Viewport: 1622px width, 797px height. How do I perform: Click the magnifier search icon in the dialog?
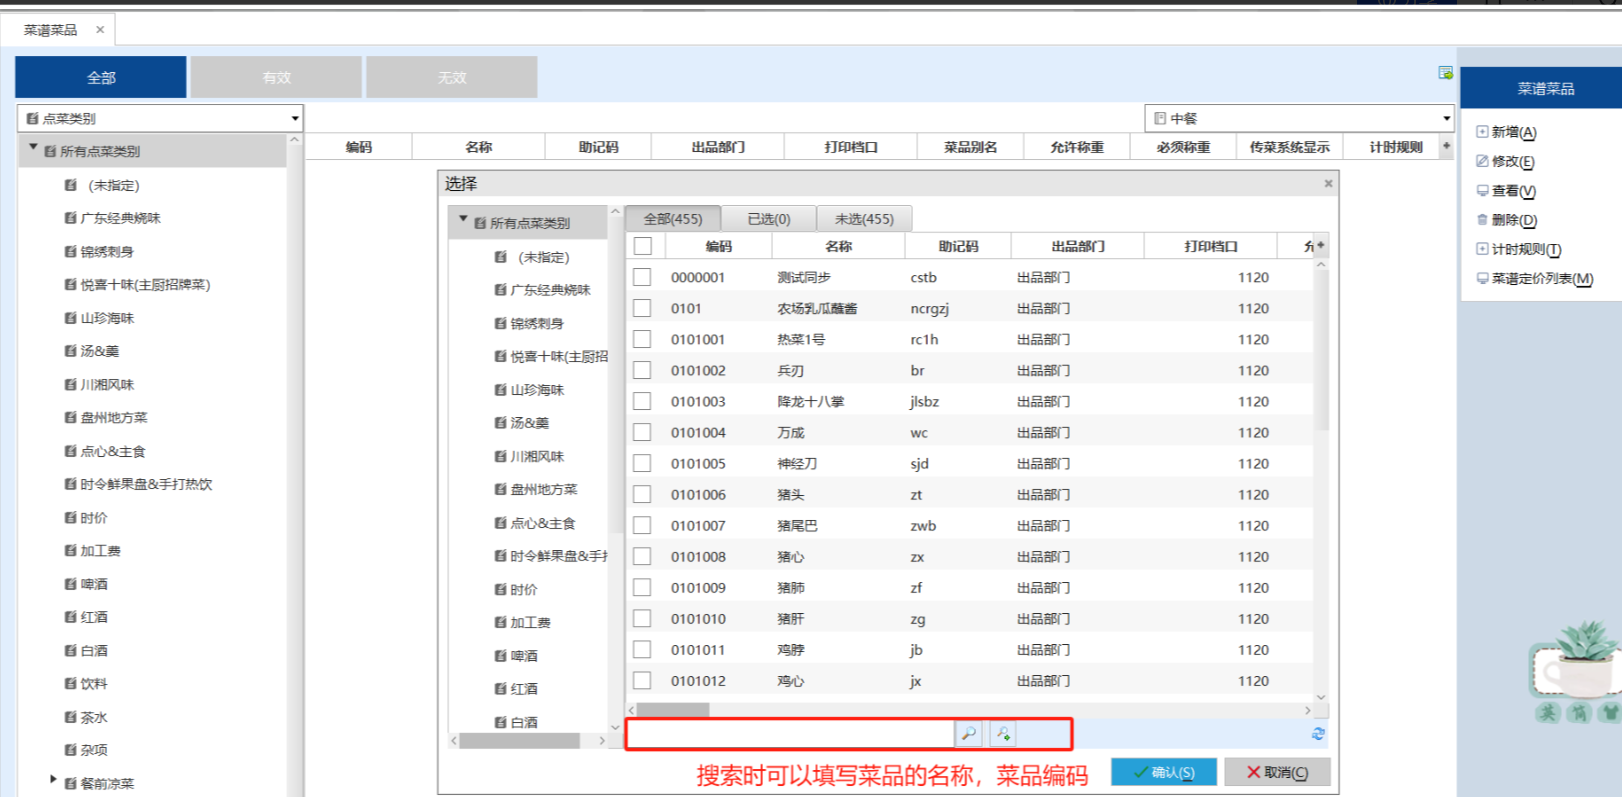968,734
